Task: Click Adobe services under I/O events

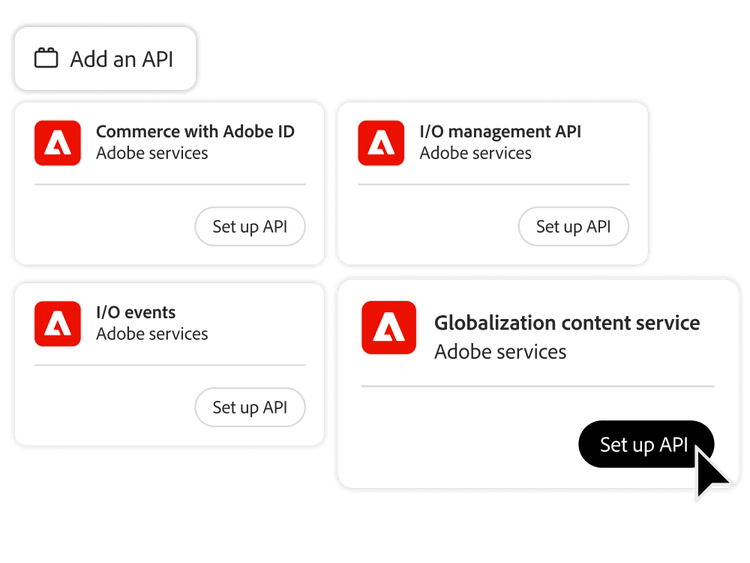Action: click(x=152, y=334)
